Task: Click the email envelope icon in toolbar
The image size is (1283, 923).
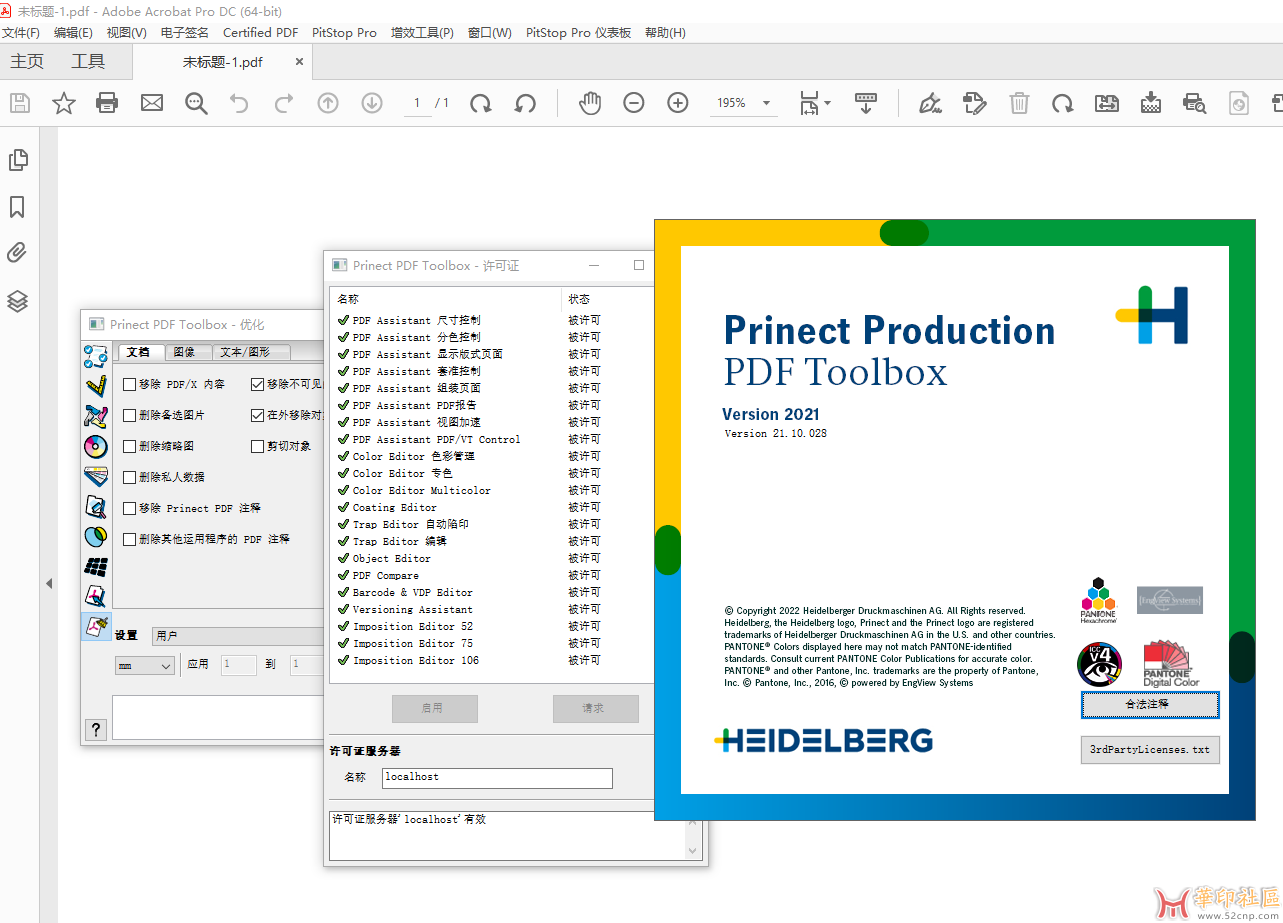Action: 152,103
